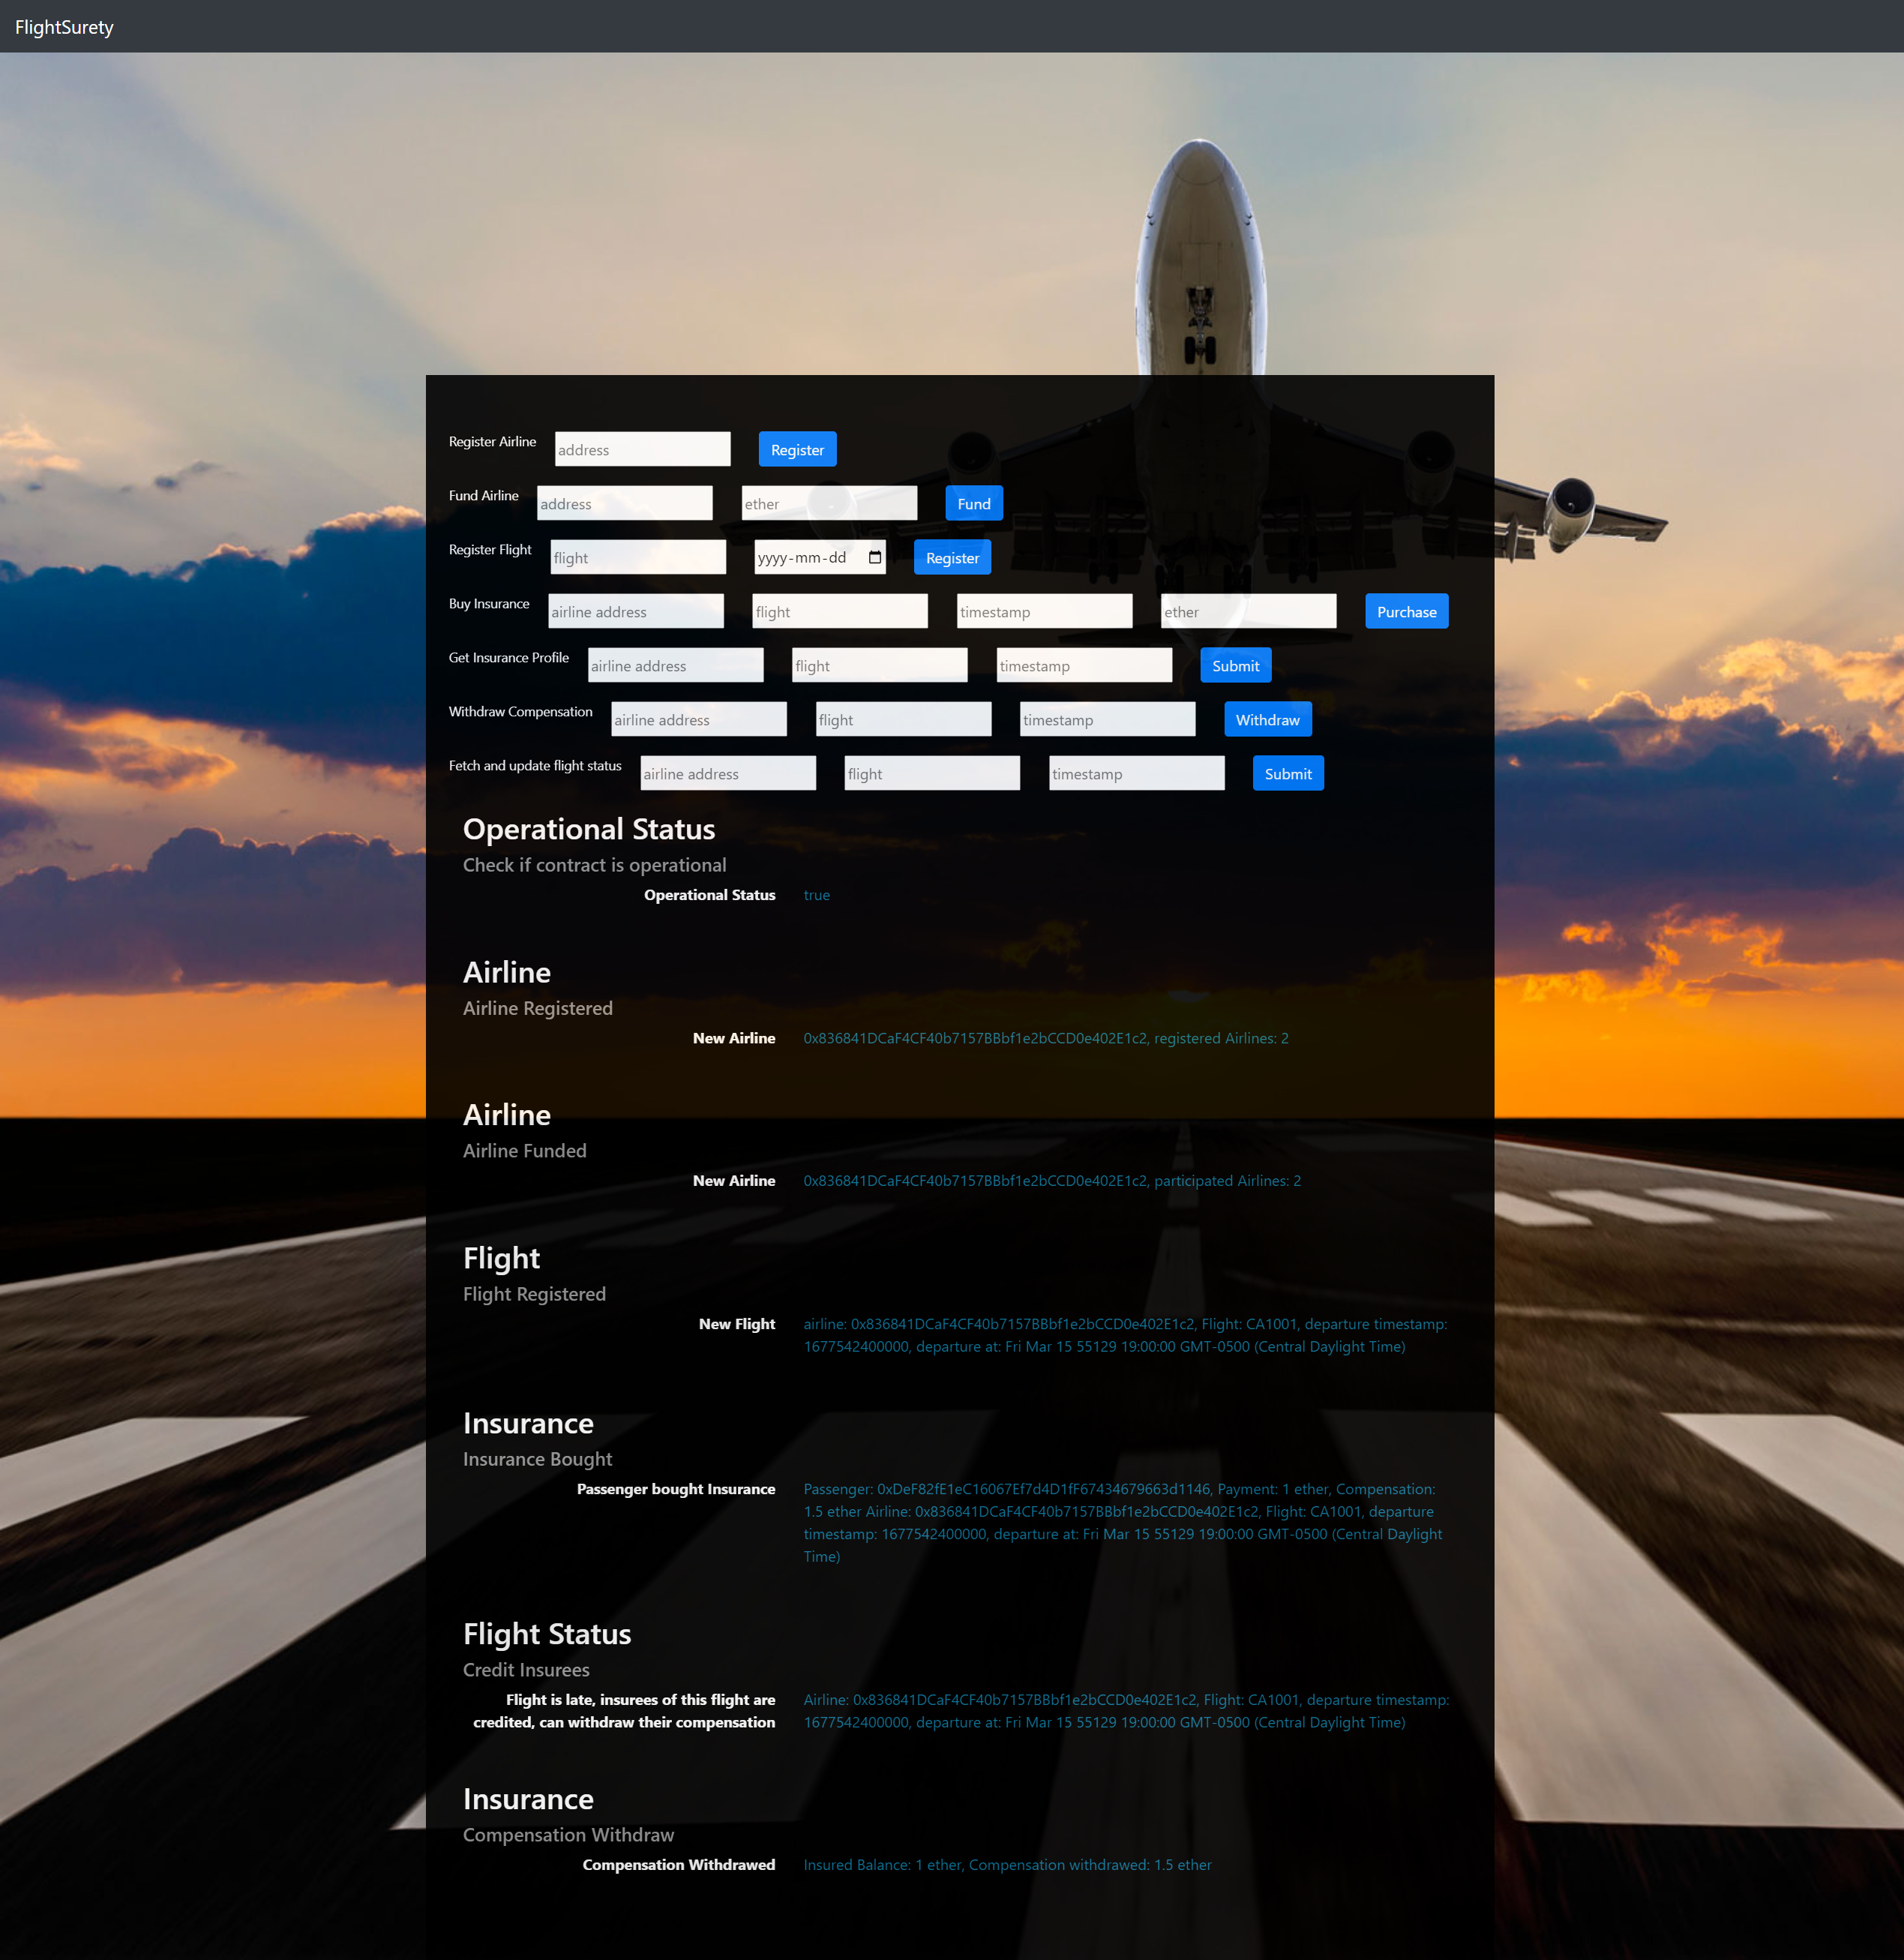This screenshot has height=1960, width=1904.
Task: Select the Fund Airline ether field
Action: (x=828, y=504)
